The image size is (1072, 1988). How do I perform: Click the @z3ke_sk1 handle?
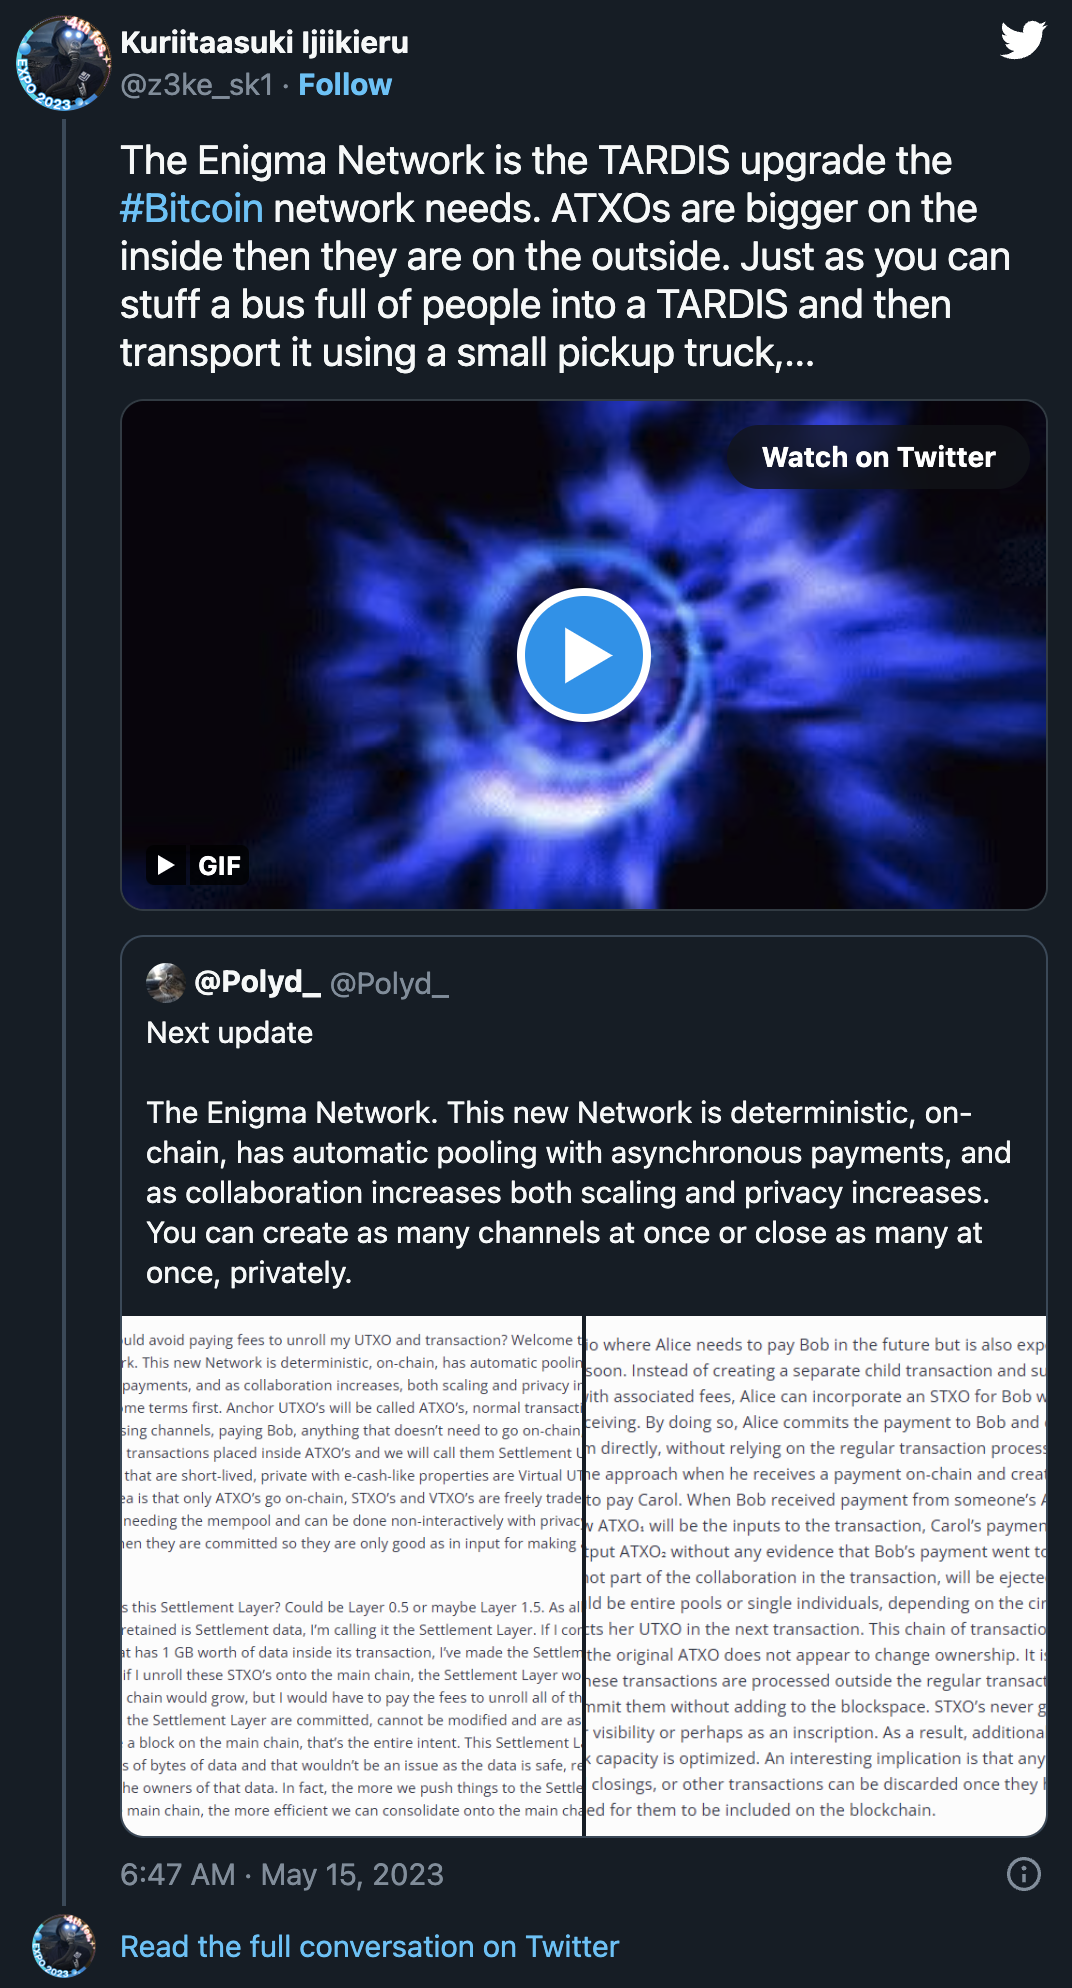[196, 85]
